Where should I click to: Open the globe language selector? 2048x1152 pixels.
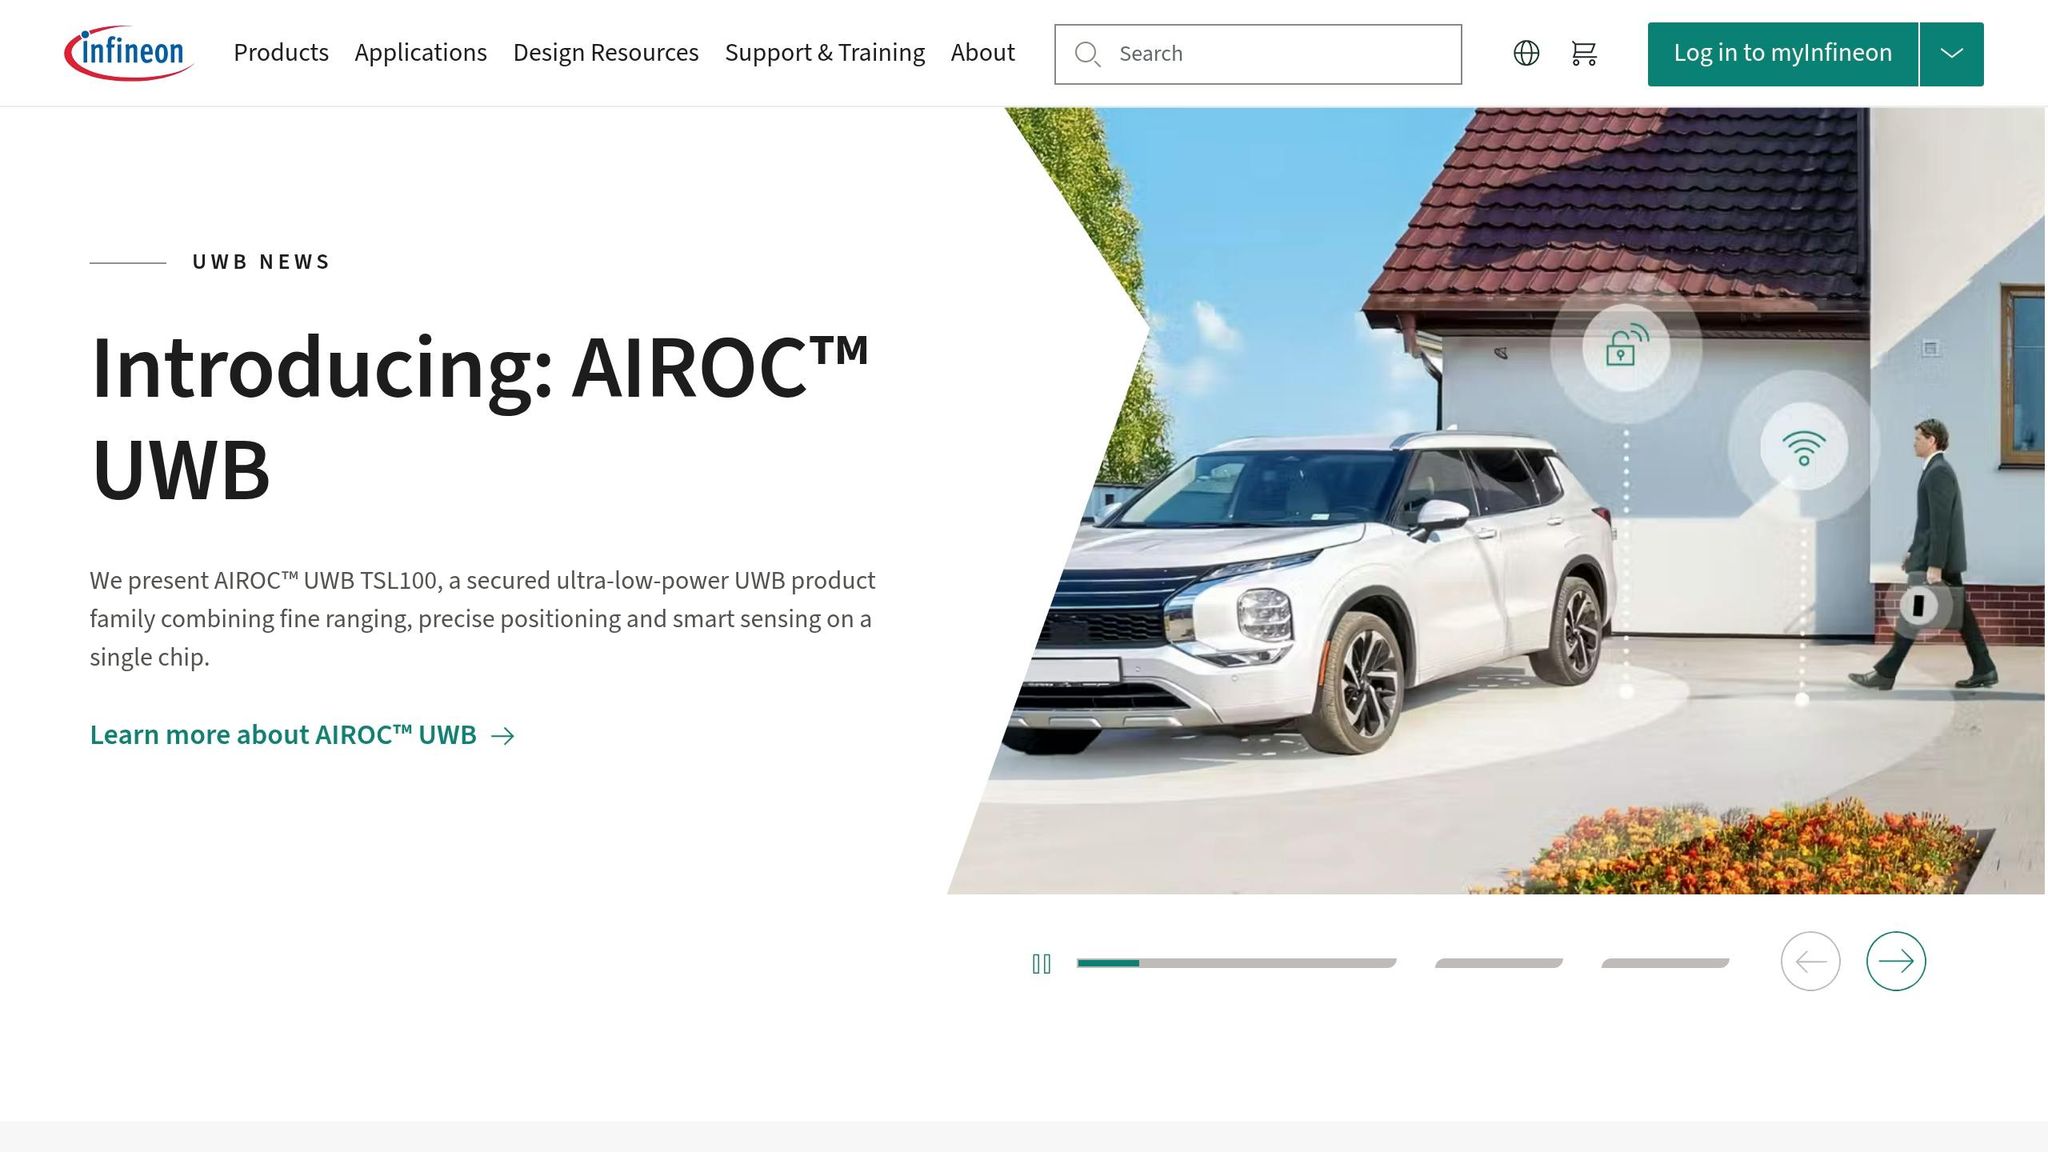click(1526, 53)
